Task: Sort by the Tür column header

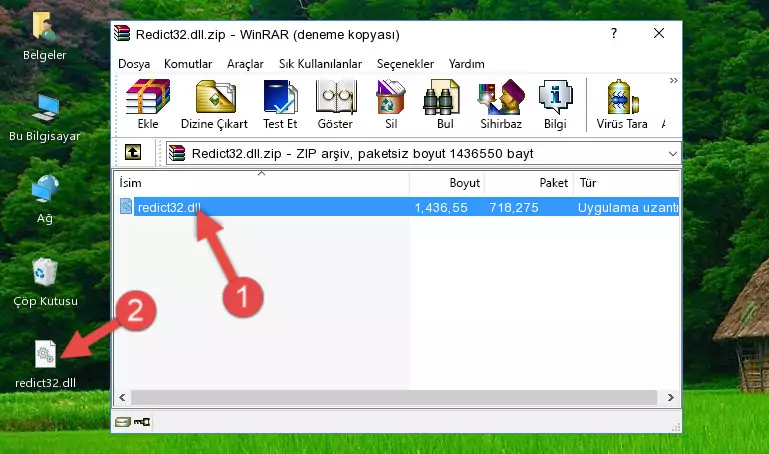Action: pyautogui.click(x=626, y=183)
